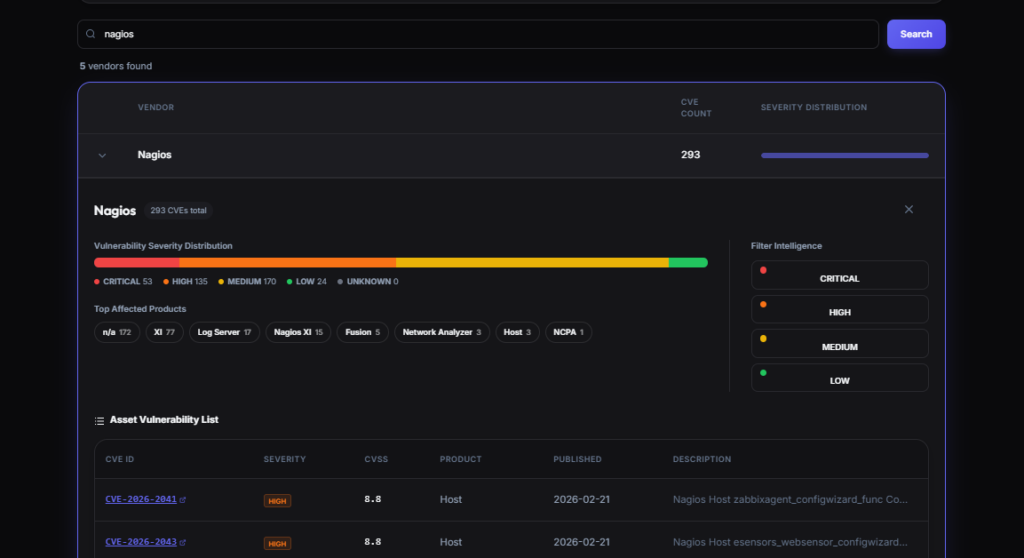Click the orange high segment of severity bar
1024x558 pixels.
[x=287, y=262]
